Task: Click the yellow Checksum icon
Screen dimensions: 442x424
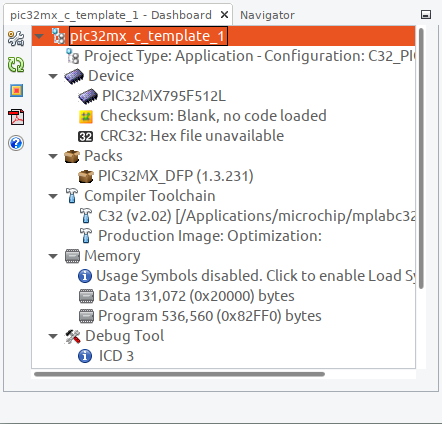Action: [86, 116]
